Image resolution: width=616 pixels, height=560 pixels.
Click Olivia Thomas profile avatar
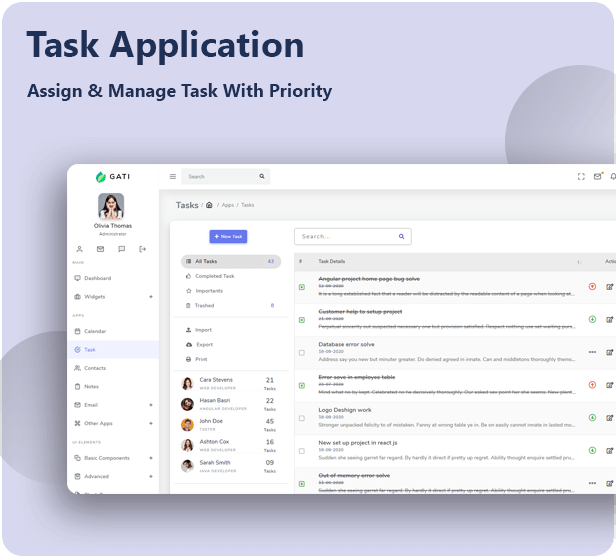[111, 206]
